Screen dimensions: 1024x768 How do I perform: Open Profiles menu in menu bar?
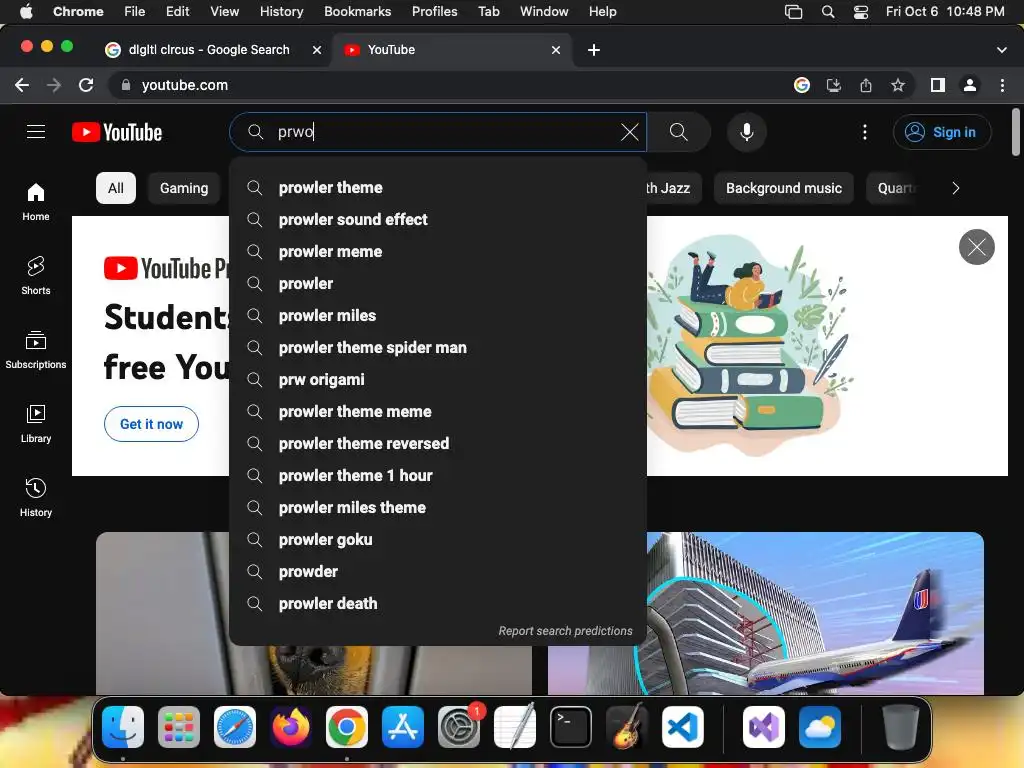pos(434,12)
